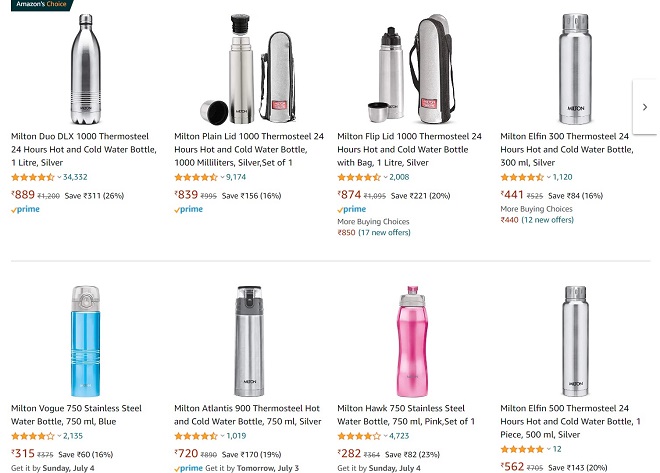Image resolution: width=660 pixels, height=473 pixels.
Task: Click star rating of Milton Elfin 500
Action: [x=522, y=449]
